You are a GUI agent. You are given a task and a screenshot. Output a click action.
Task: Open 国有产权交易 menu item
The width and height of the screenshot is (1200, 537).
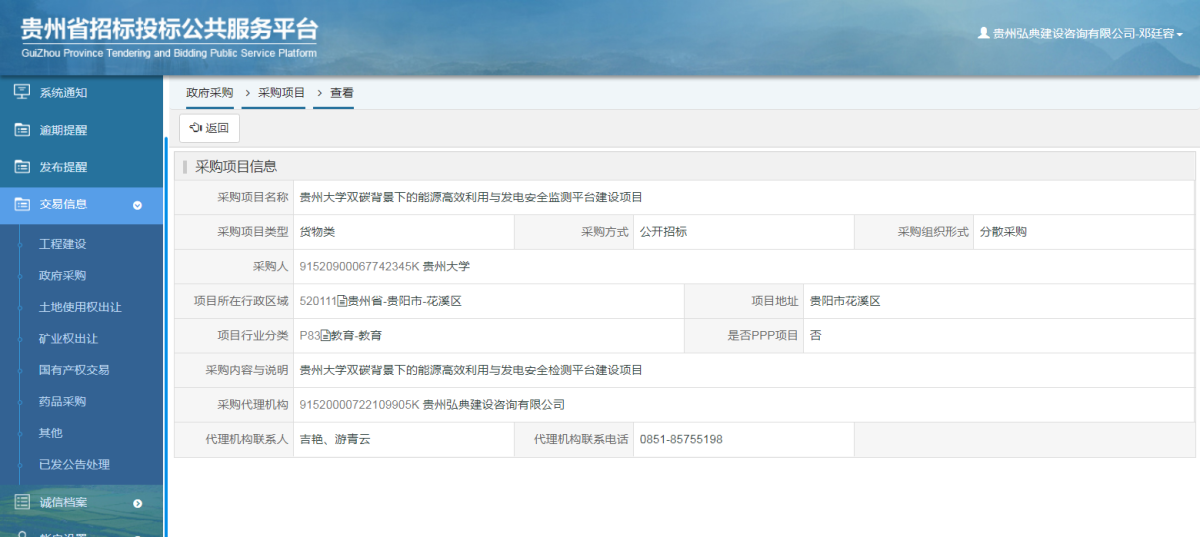coord(74,370)
